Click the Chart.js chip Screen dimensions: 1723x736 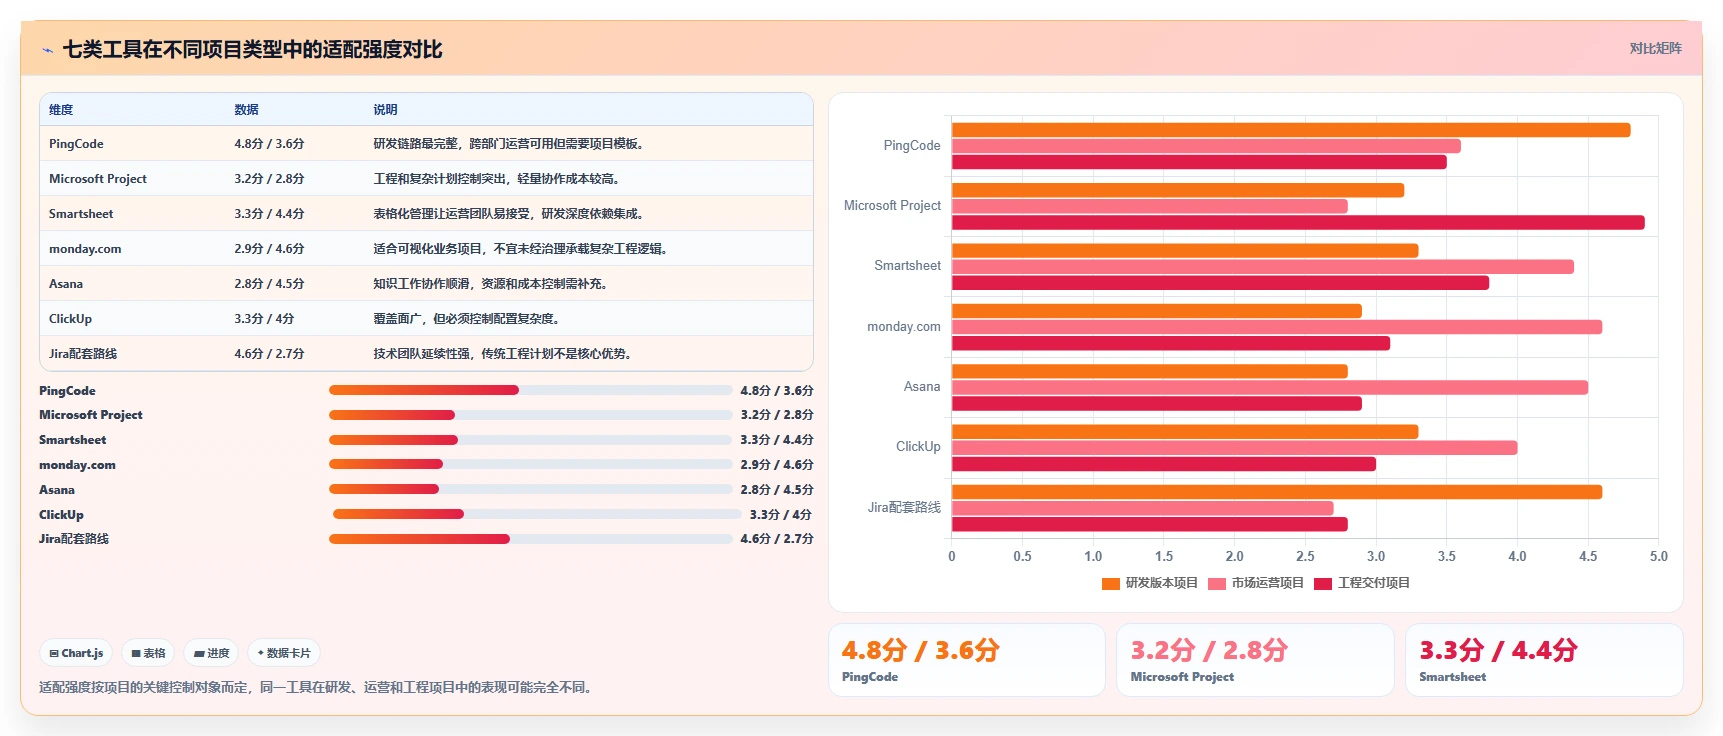pyautogui.click(x=76, y=653)
